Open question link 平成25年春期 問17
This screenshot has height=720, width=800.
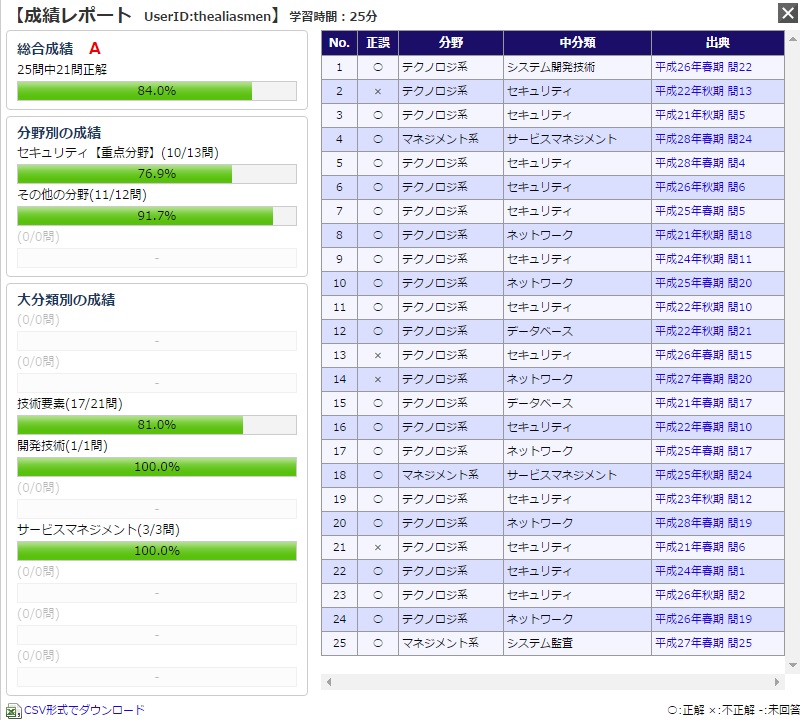[703, 451]
